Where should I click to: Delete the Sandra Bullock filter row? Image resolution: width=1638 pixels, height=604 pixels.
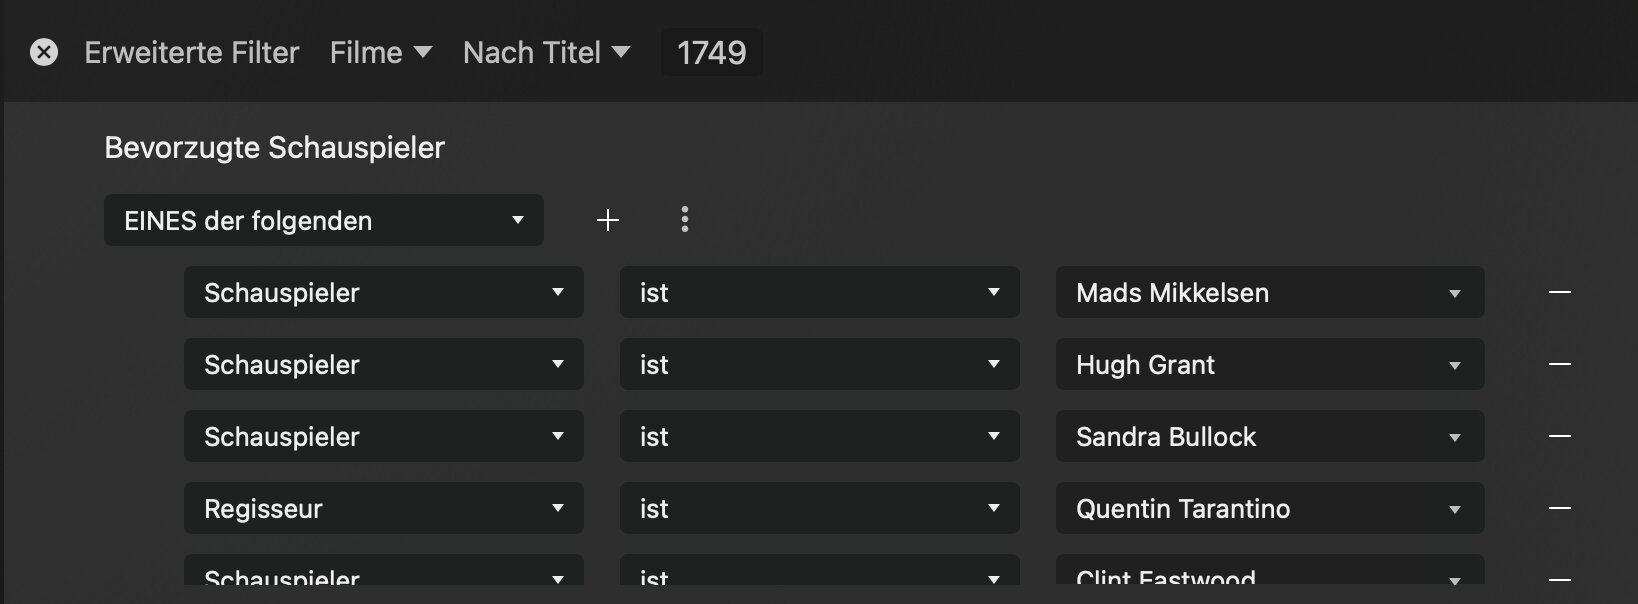tap(1559, 436)
